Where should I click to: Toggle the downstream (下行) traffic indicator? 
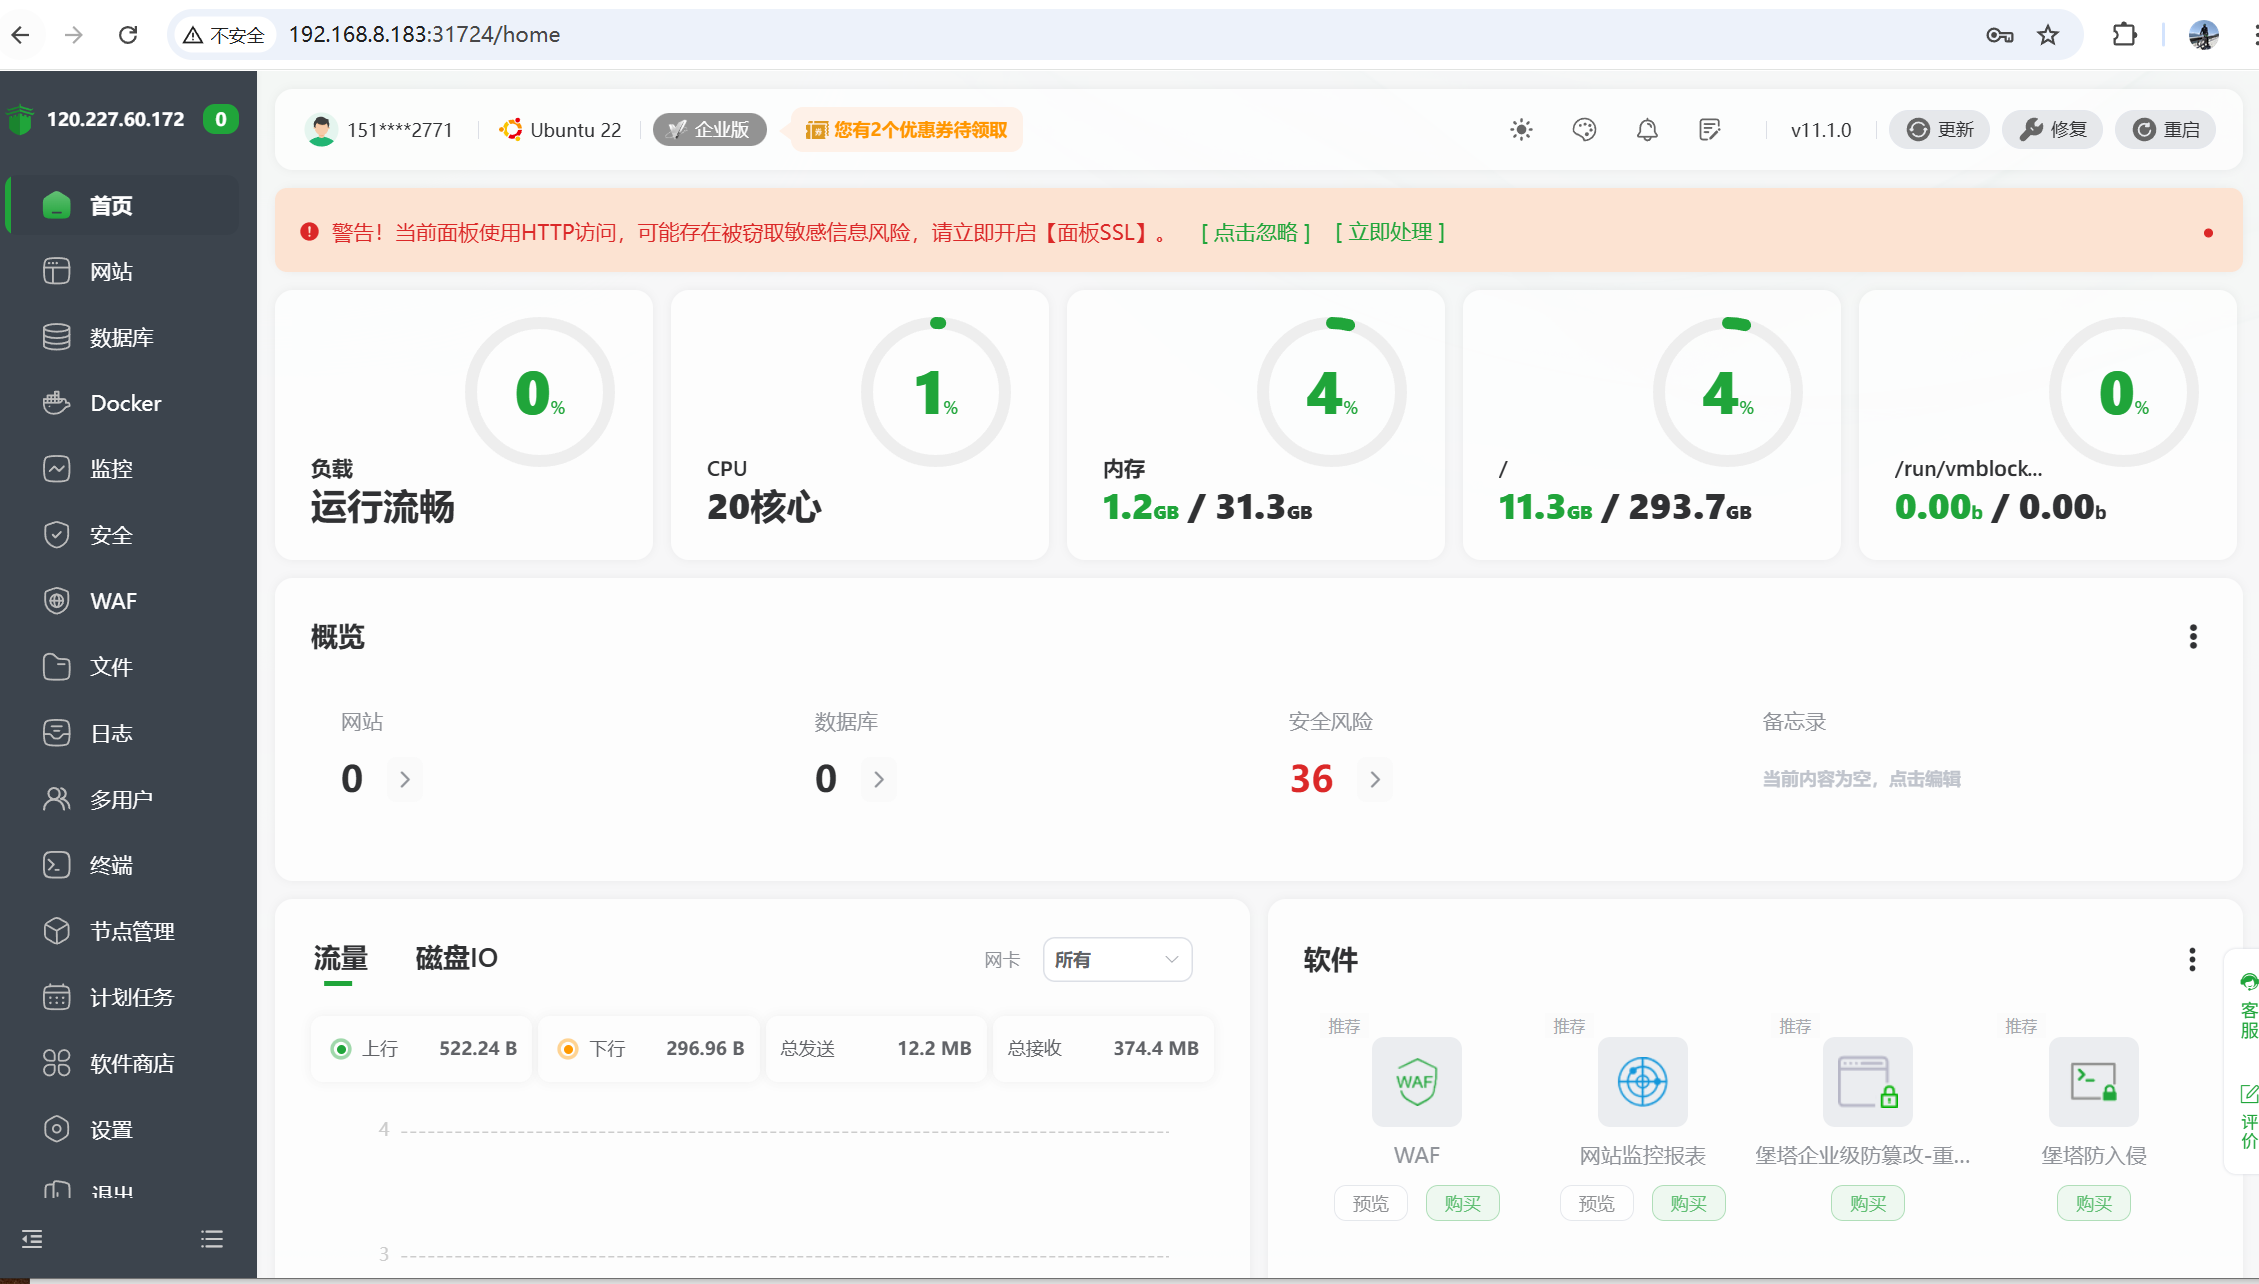(568, 1049)
